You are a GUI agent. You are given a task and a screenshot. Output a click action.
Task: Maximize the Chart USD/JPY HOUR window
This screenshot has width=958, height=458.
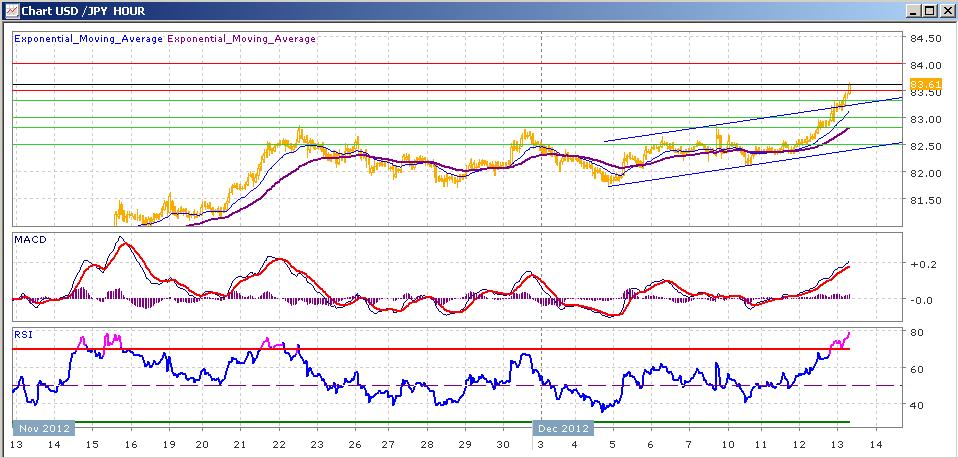point(929,11)
